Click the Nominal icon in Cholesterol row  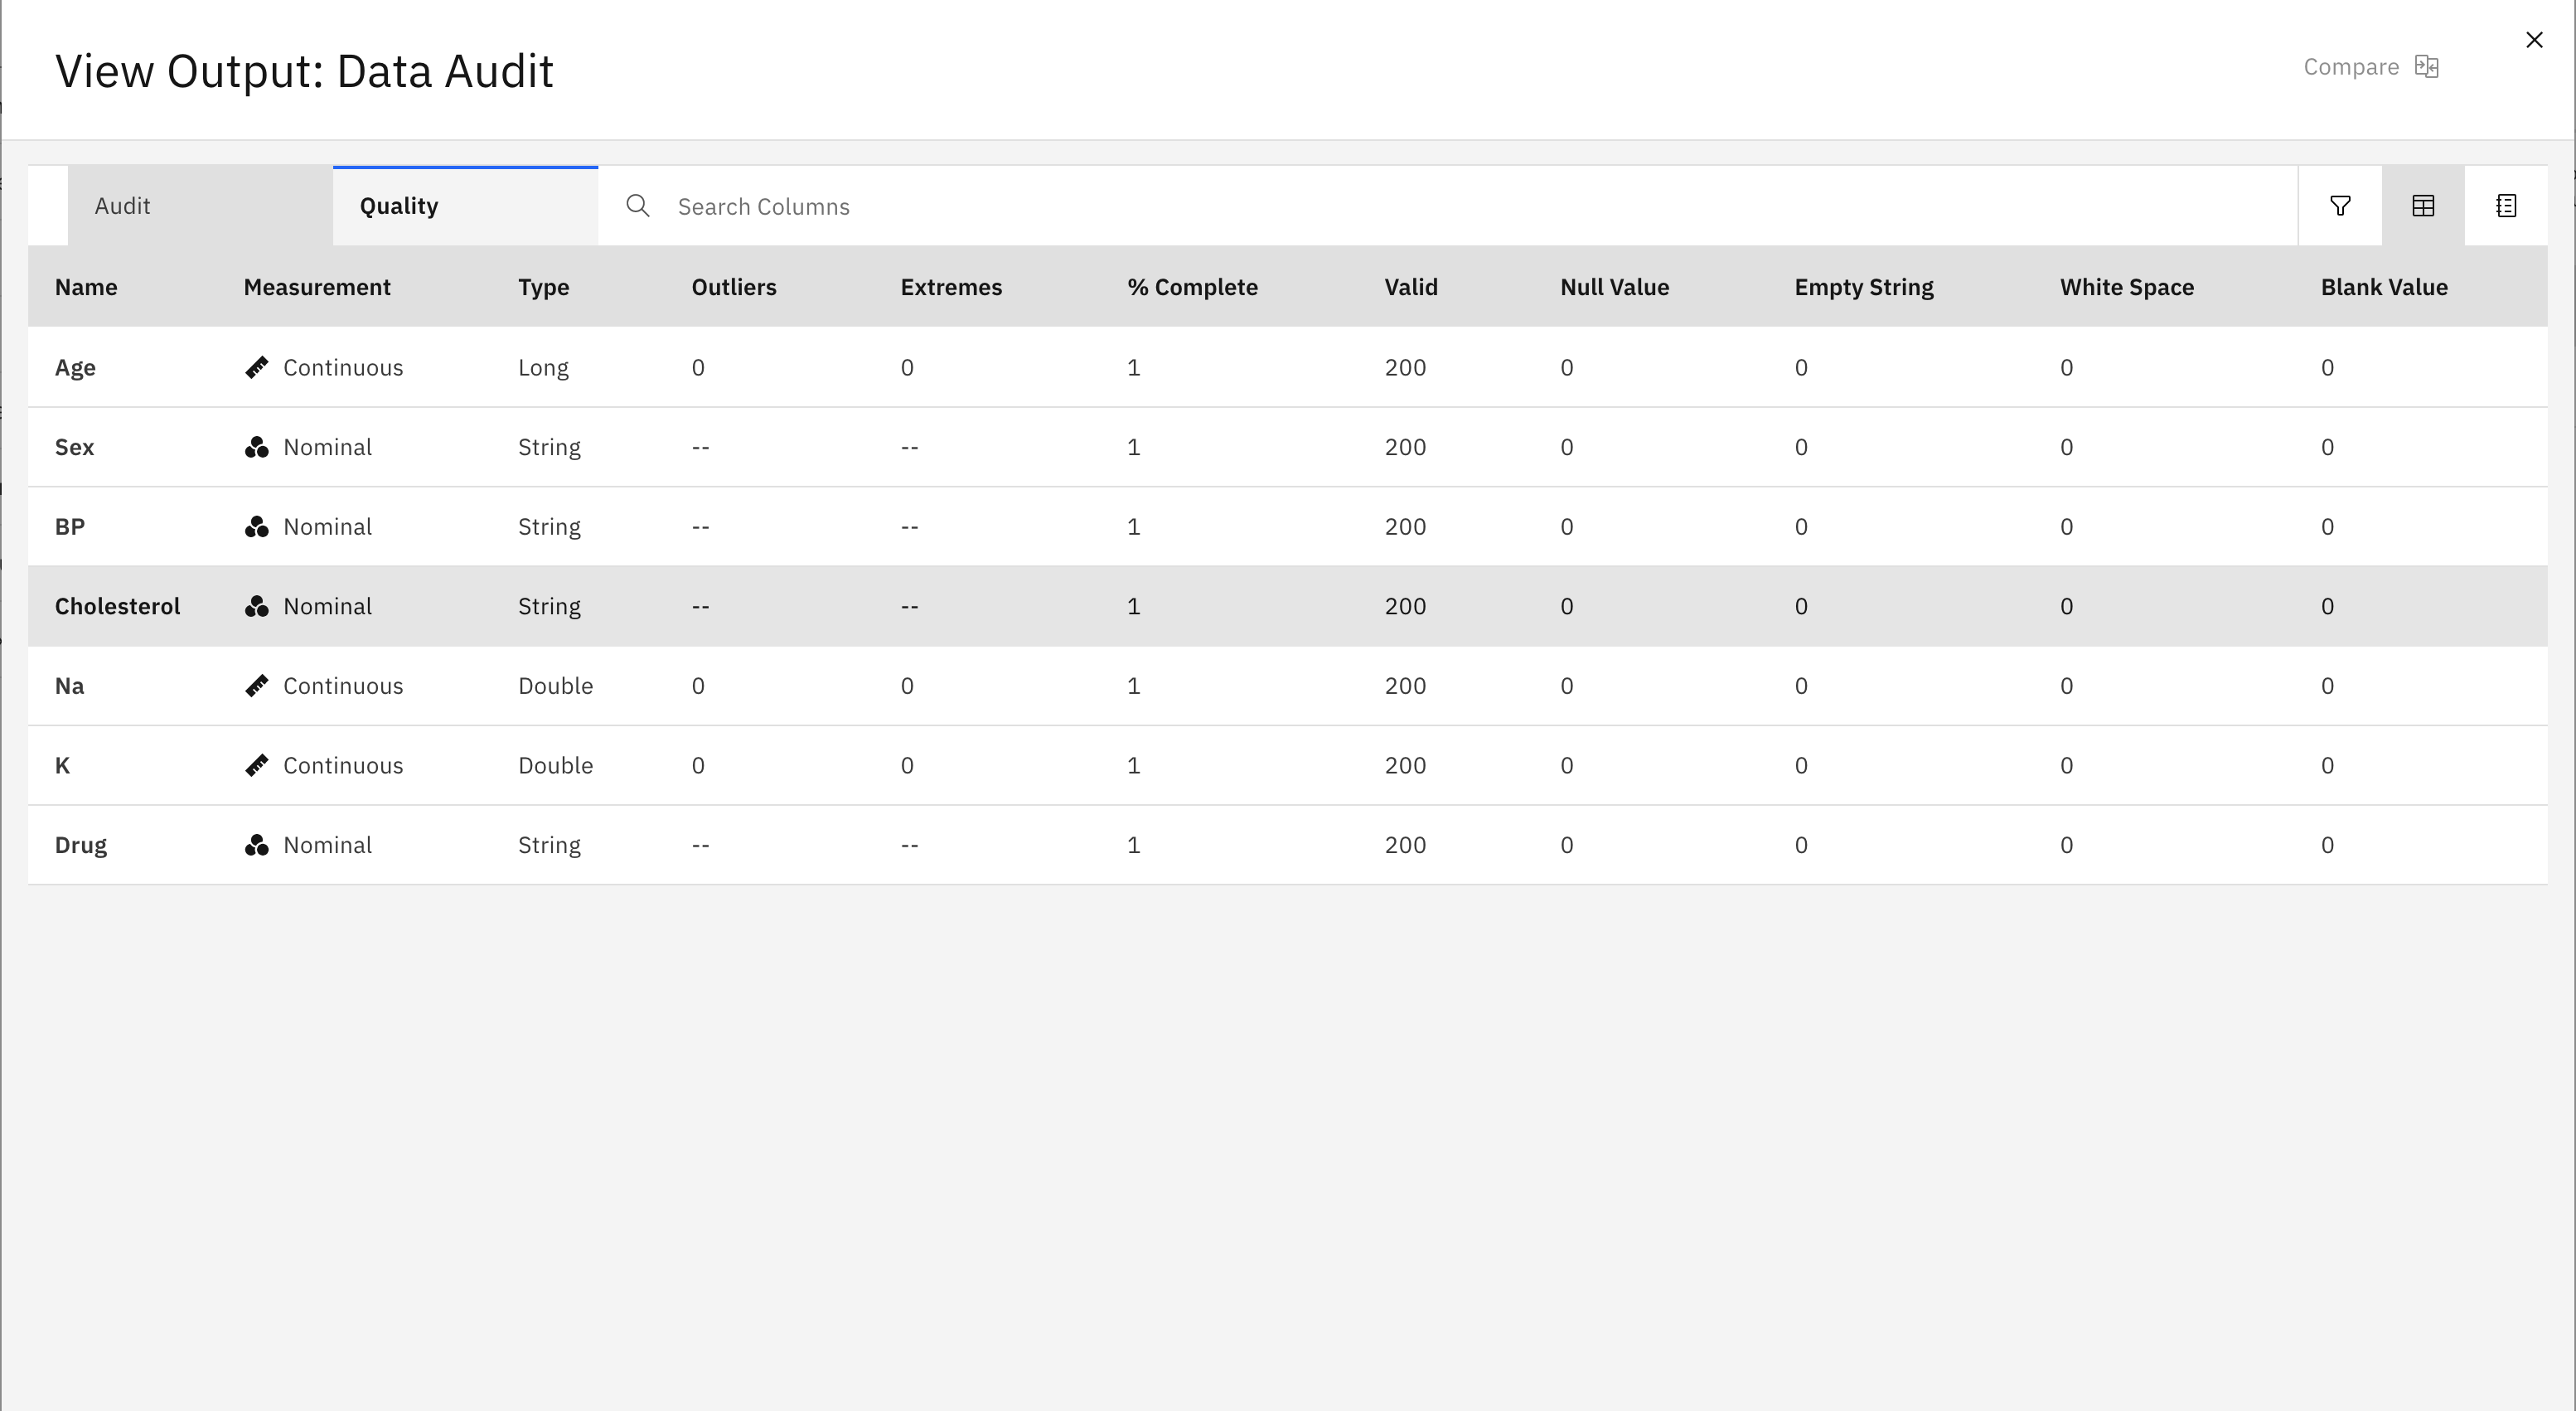point(257,606)
